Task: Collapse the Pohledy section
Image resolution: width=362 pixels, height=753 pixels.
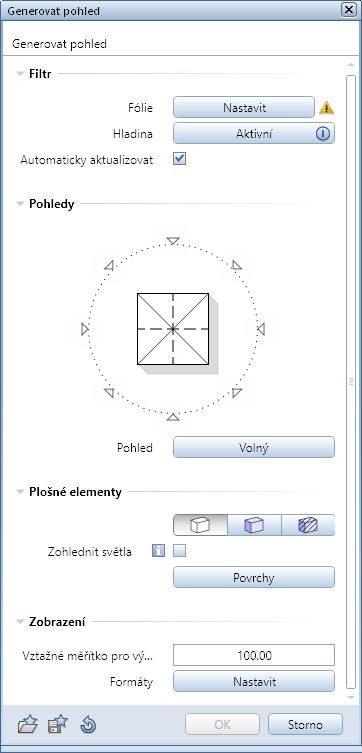Action: click(20, 204)
